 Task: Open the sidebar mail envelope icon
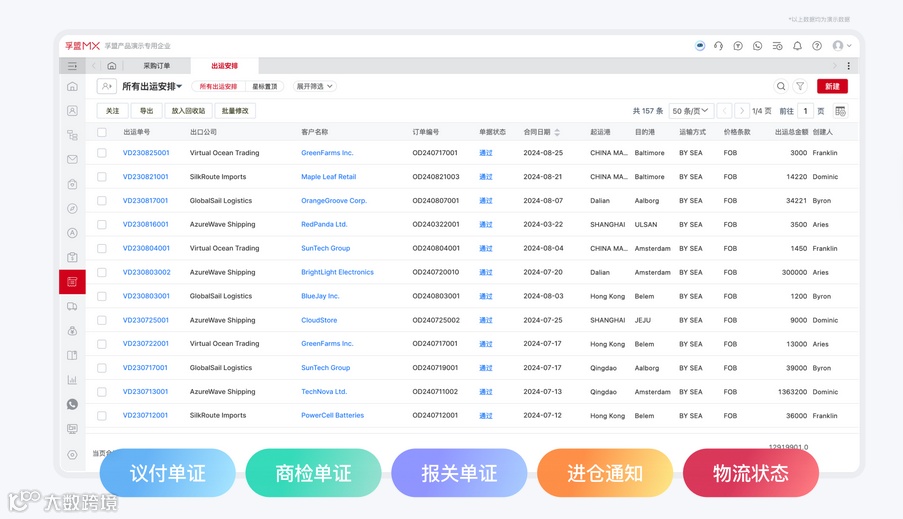coord(72,160)
